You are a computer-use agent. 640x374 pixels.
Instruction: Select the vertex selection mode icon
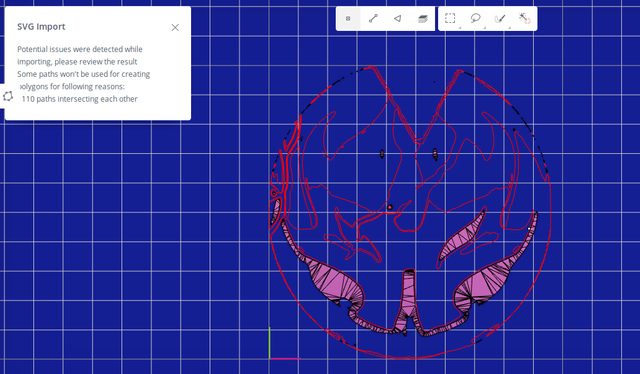pos(348,18)
